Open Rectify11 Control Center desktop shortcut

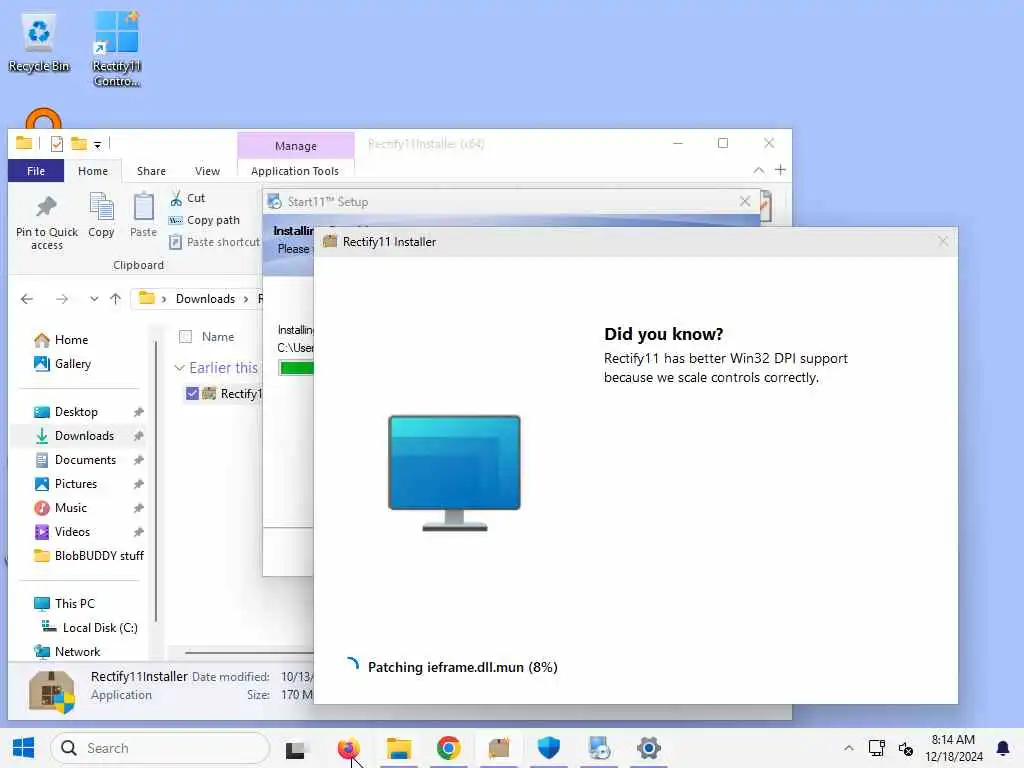coord(116,48)
